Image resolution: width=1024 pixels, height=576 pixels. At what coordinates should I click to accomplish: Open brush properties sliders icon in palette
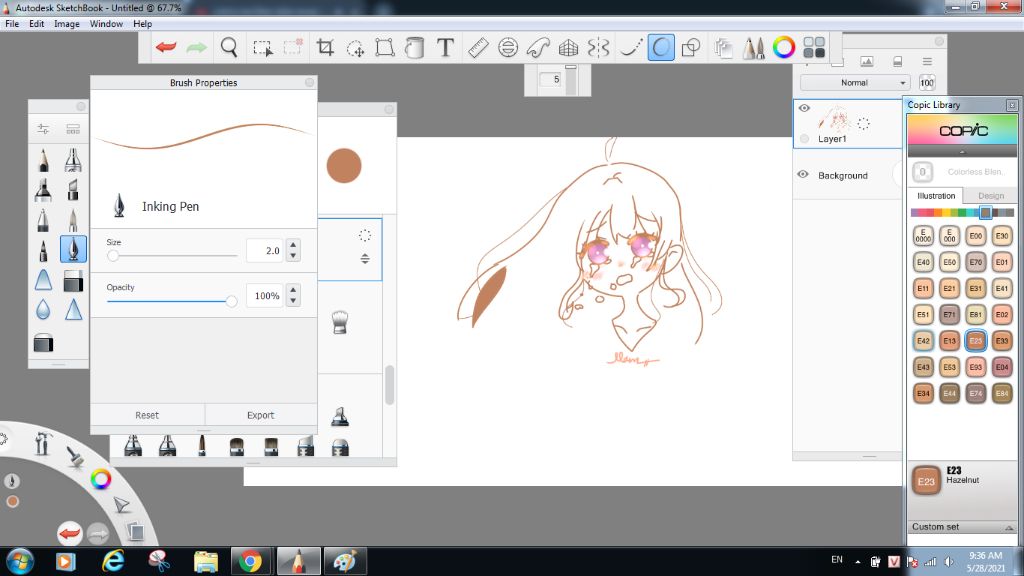coord(43,129)
